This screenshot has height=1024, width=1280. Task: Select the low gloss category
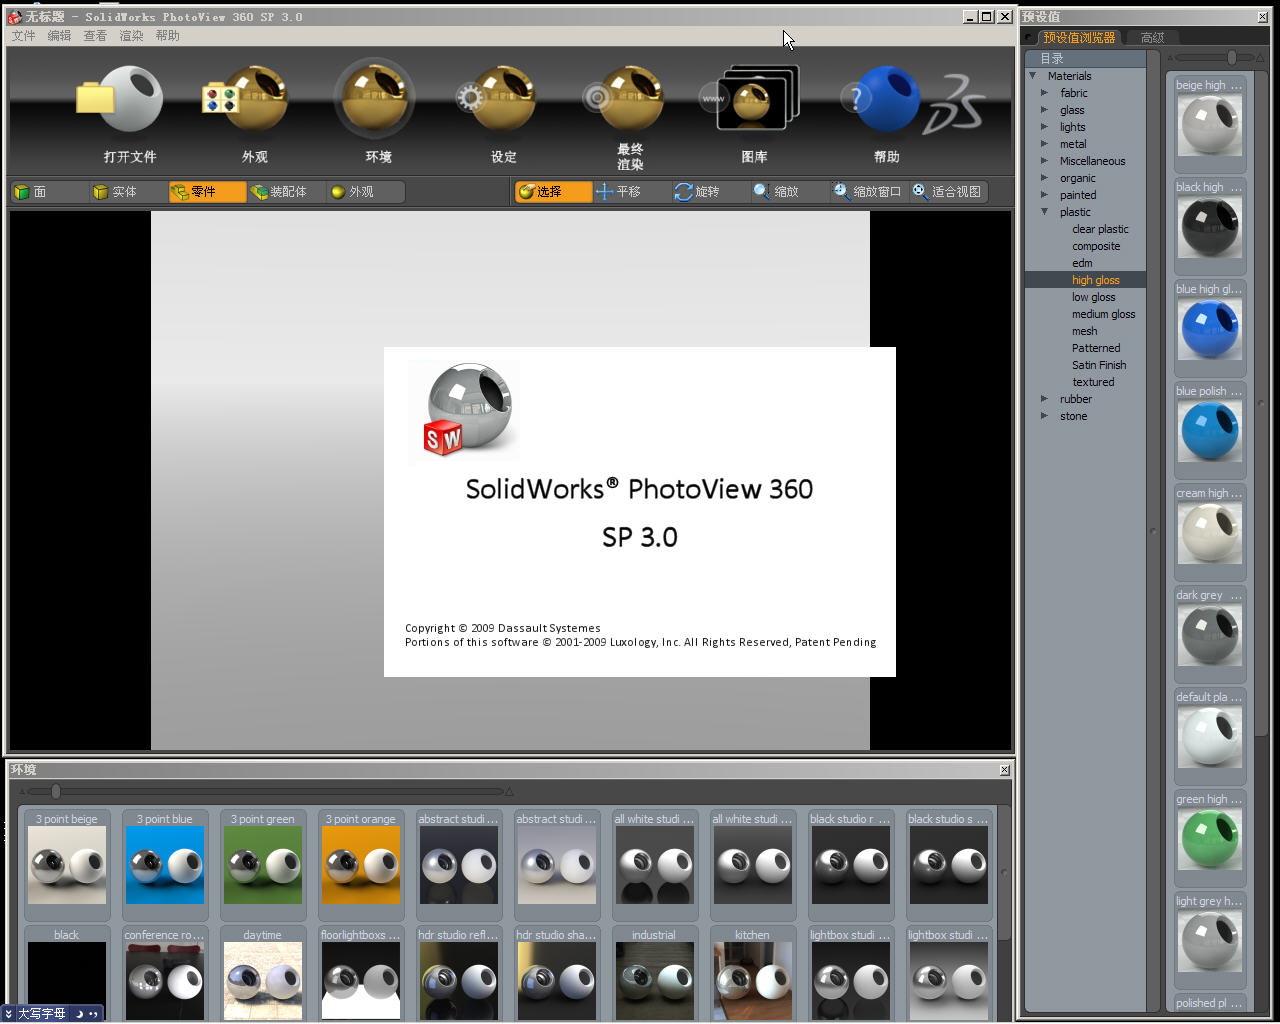pyautogui.click(x=1093, y=297)
